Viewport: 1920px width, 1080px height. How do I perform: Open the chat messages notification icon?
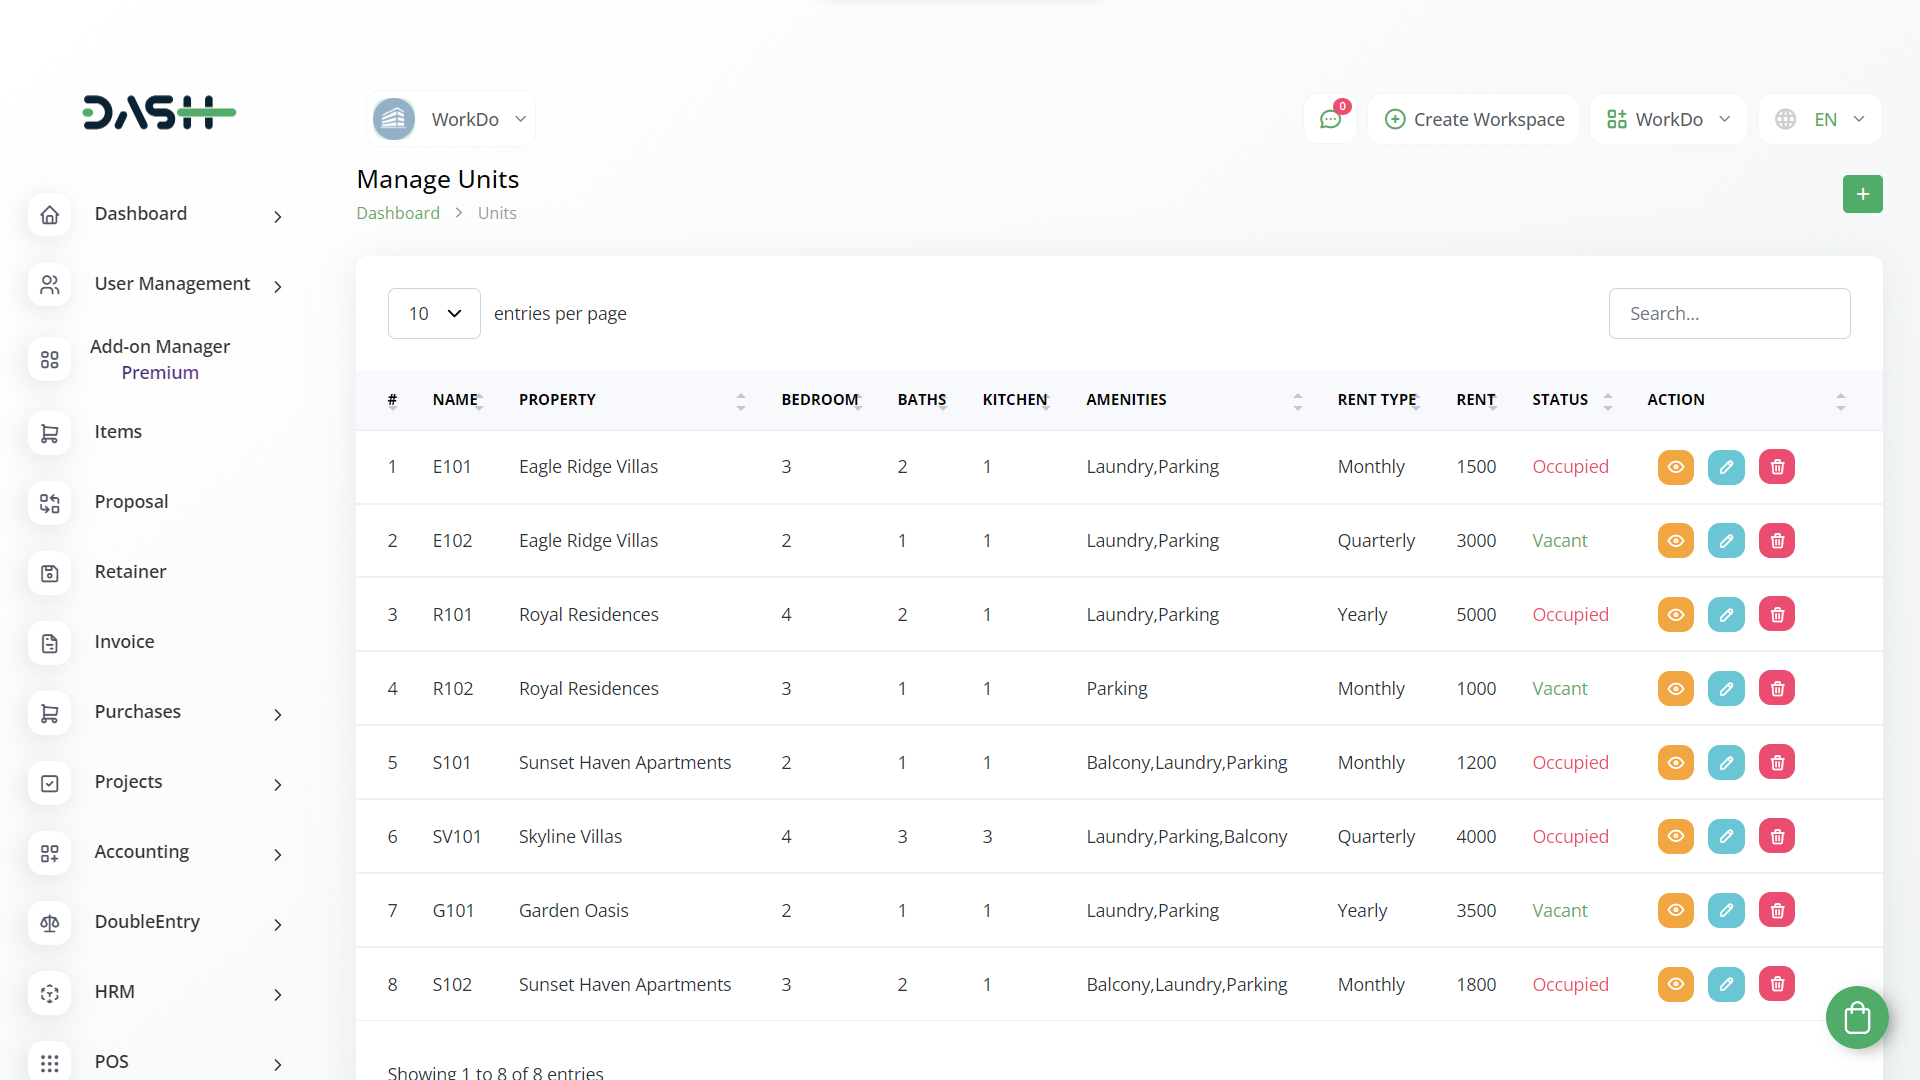[1330, 119]
